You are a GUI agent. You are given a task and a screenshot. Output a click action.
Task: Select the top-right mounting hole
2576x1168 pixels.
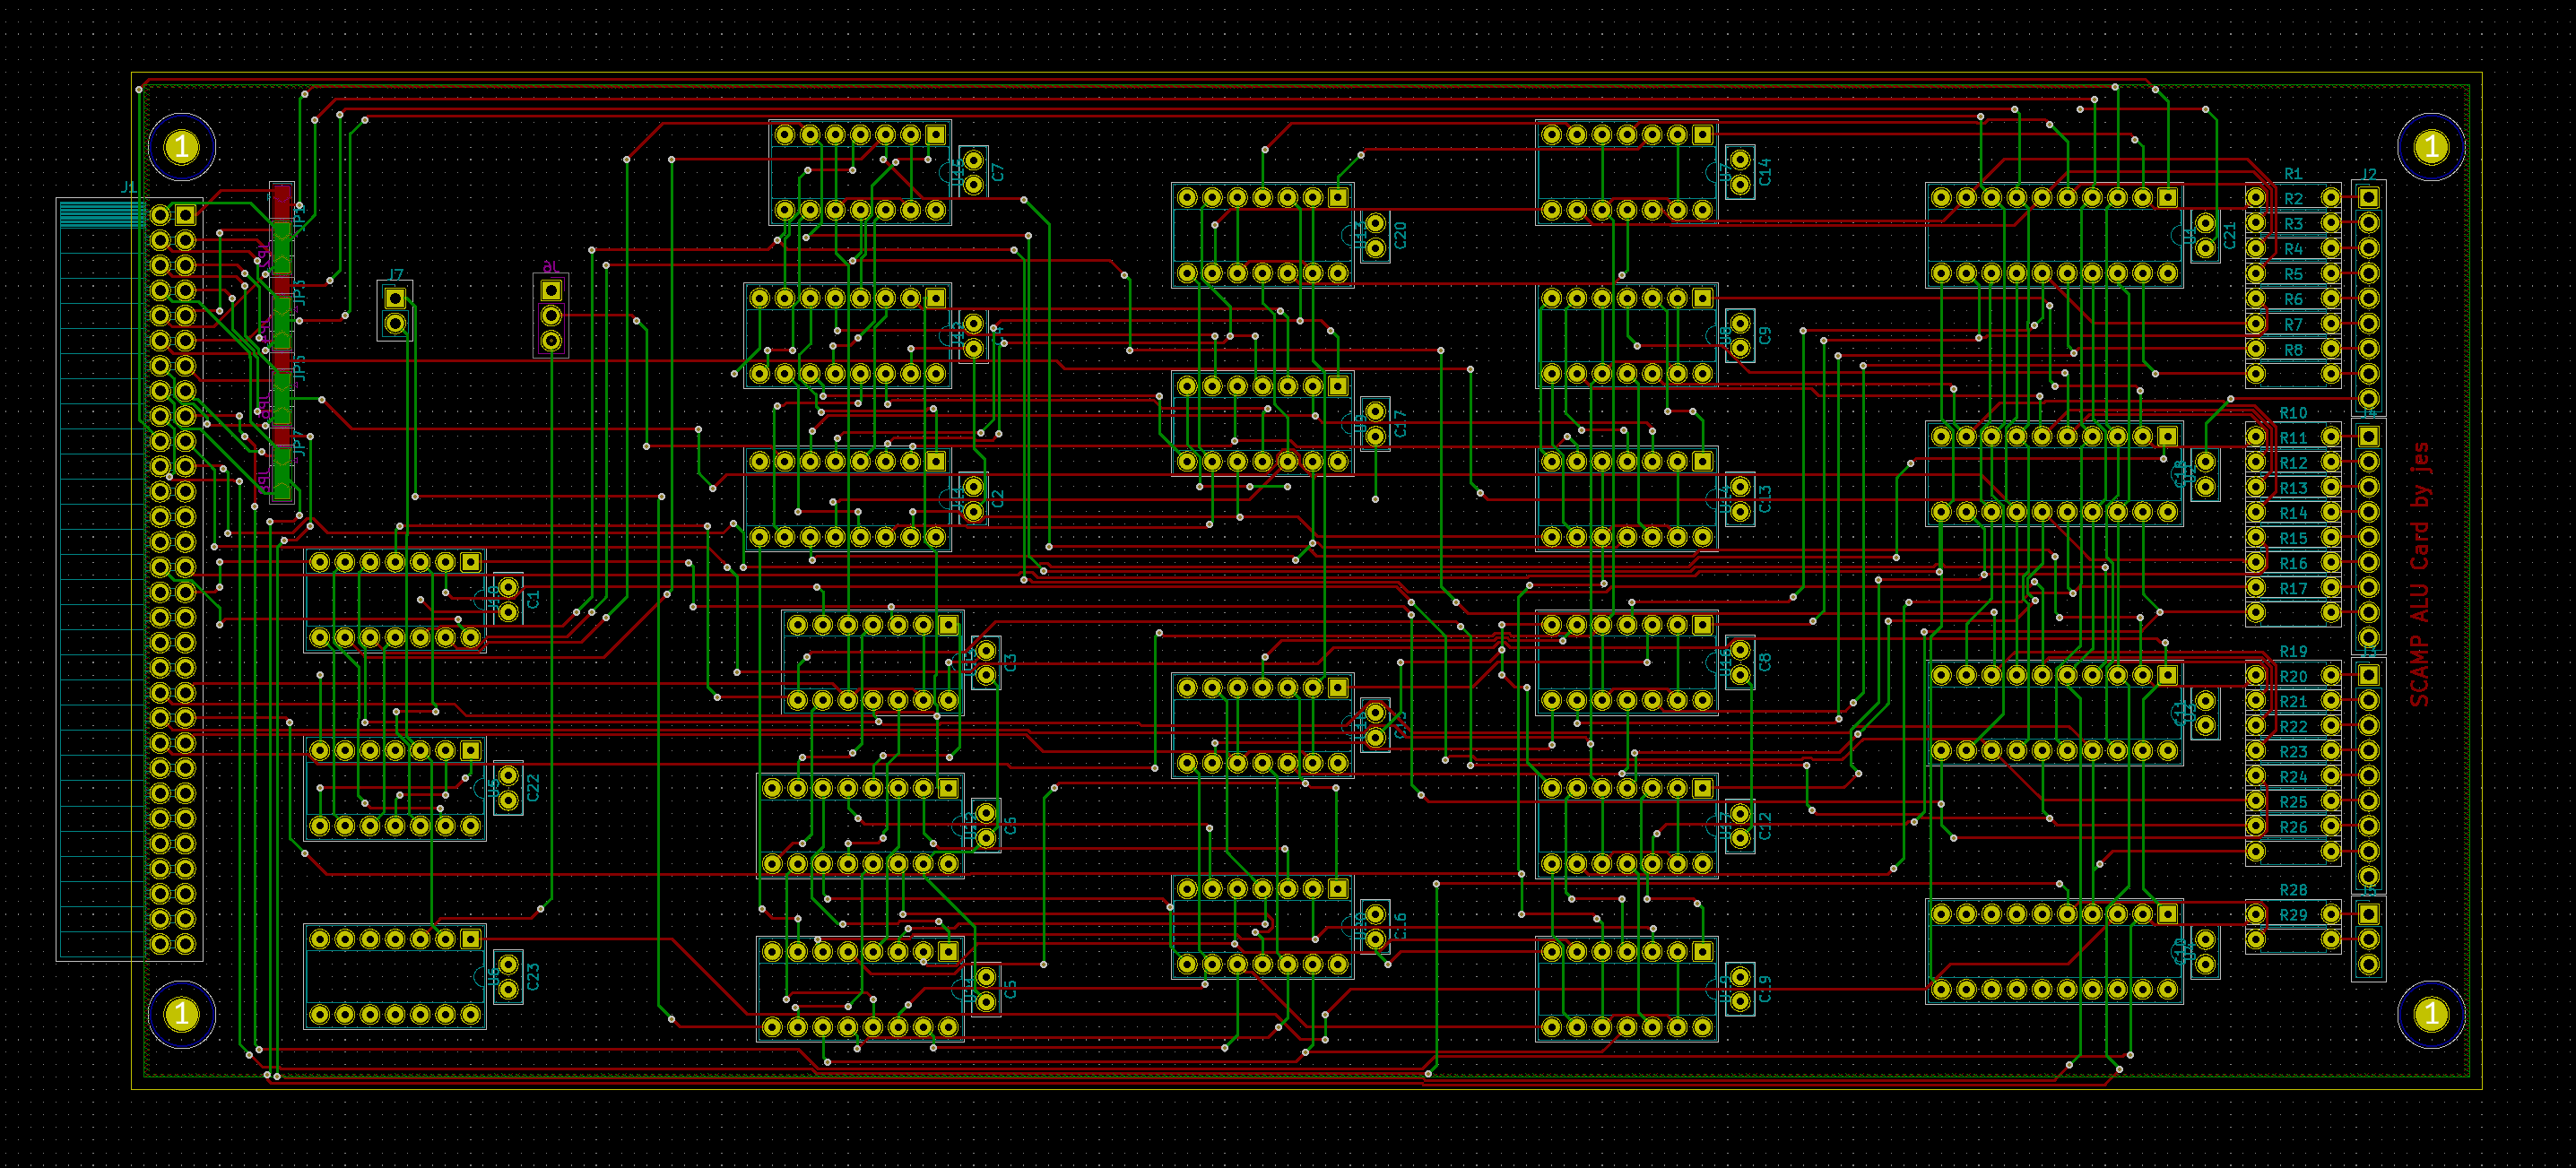tap(2431, 148)
